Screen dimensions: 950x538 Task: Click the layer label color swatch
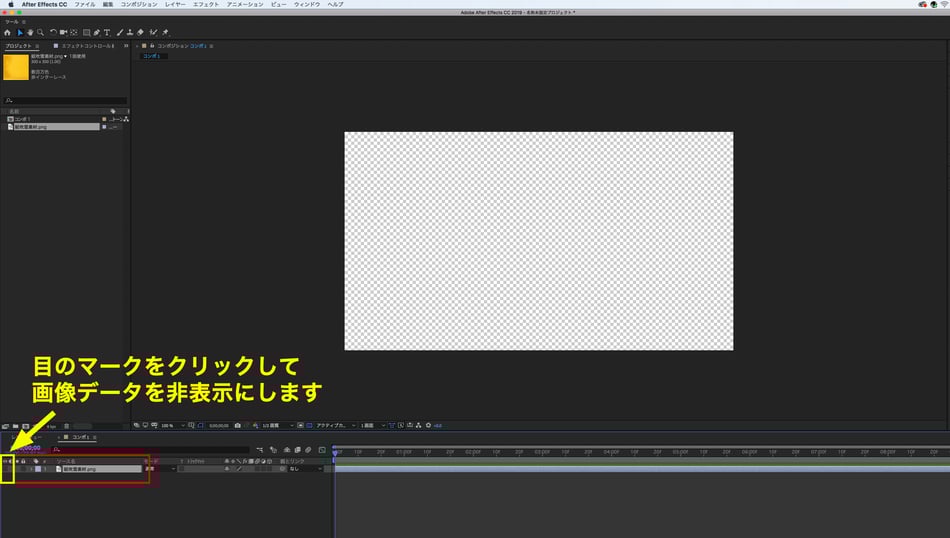coord(39,468)
